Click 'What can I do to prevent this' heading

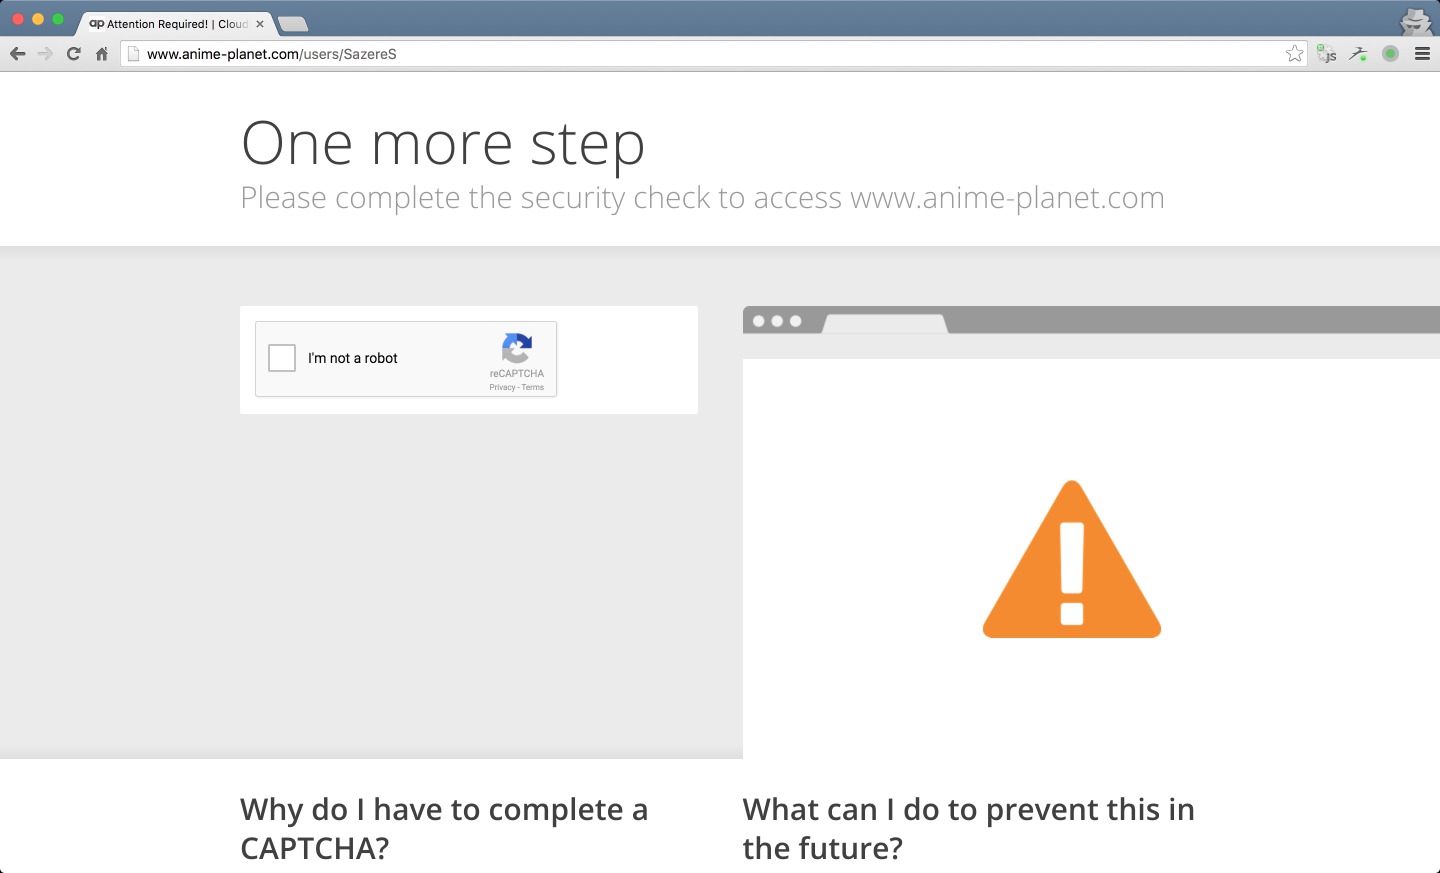click(x=968, y=828)
